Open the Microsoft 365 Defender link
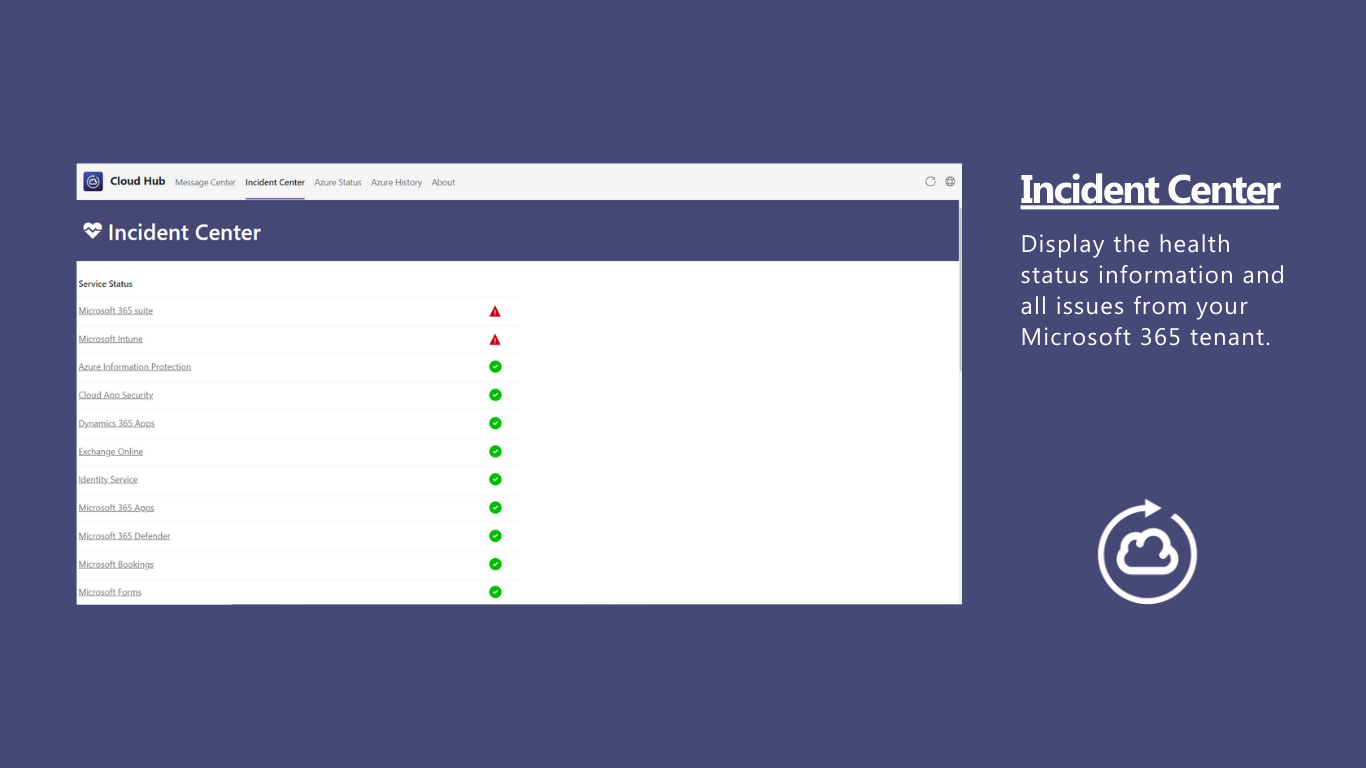Screen dimensions: 1366x768 (125, 536)
